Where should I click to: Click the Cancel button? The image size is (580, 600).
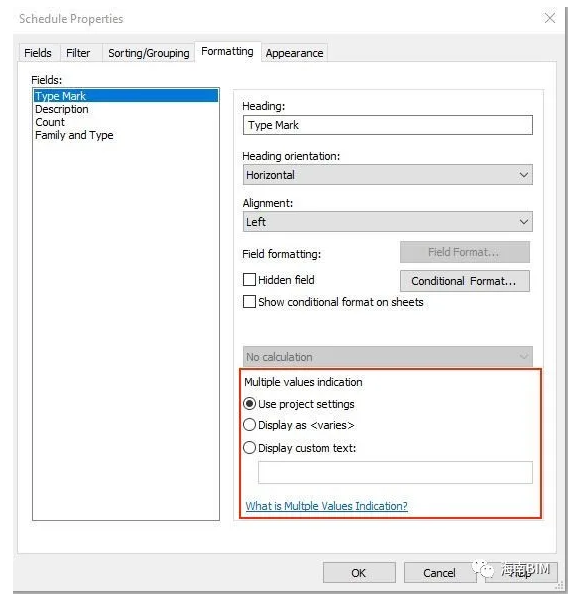point(439,572)
